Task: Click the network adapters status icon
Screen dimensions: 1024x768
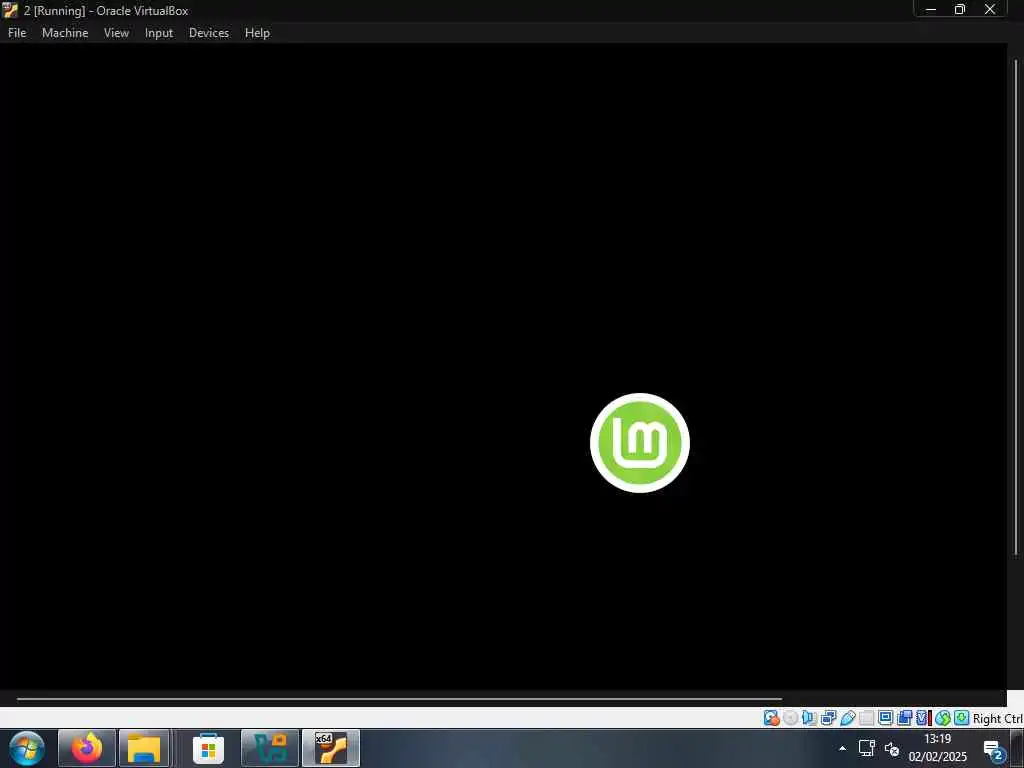Action: (x=829, y=718)
